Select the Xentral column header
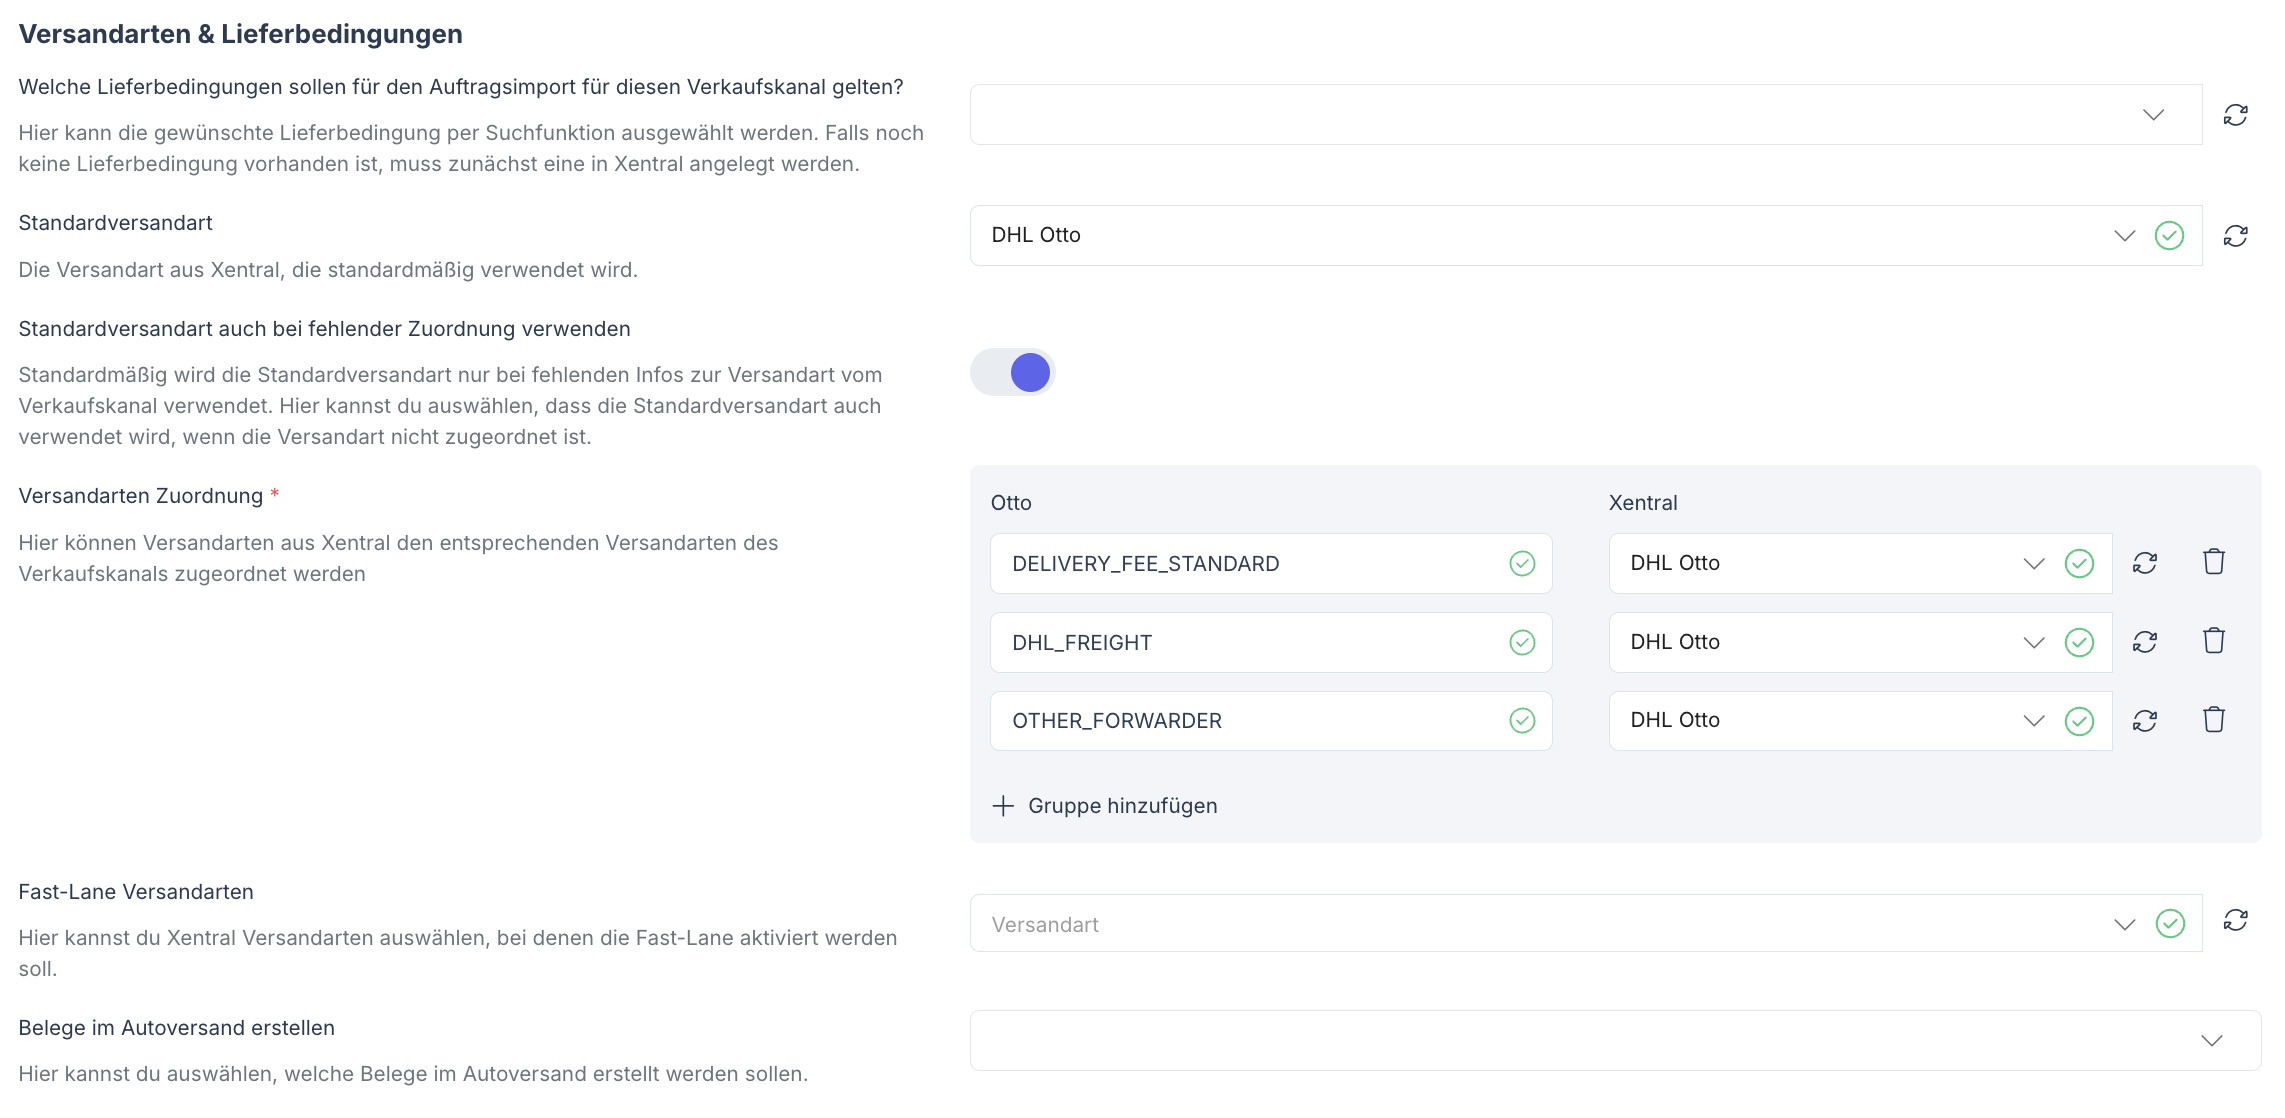 [1642, 503]
